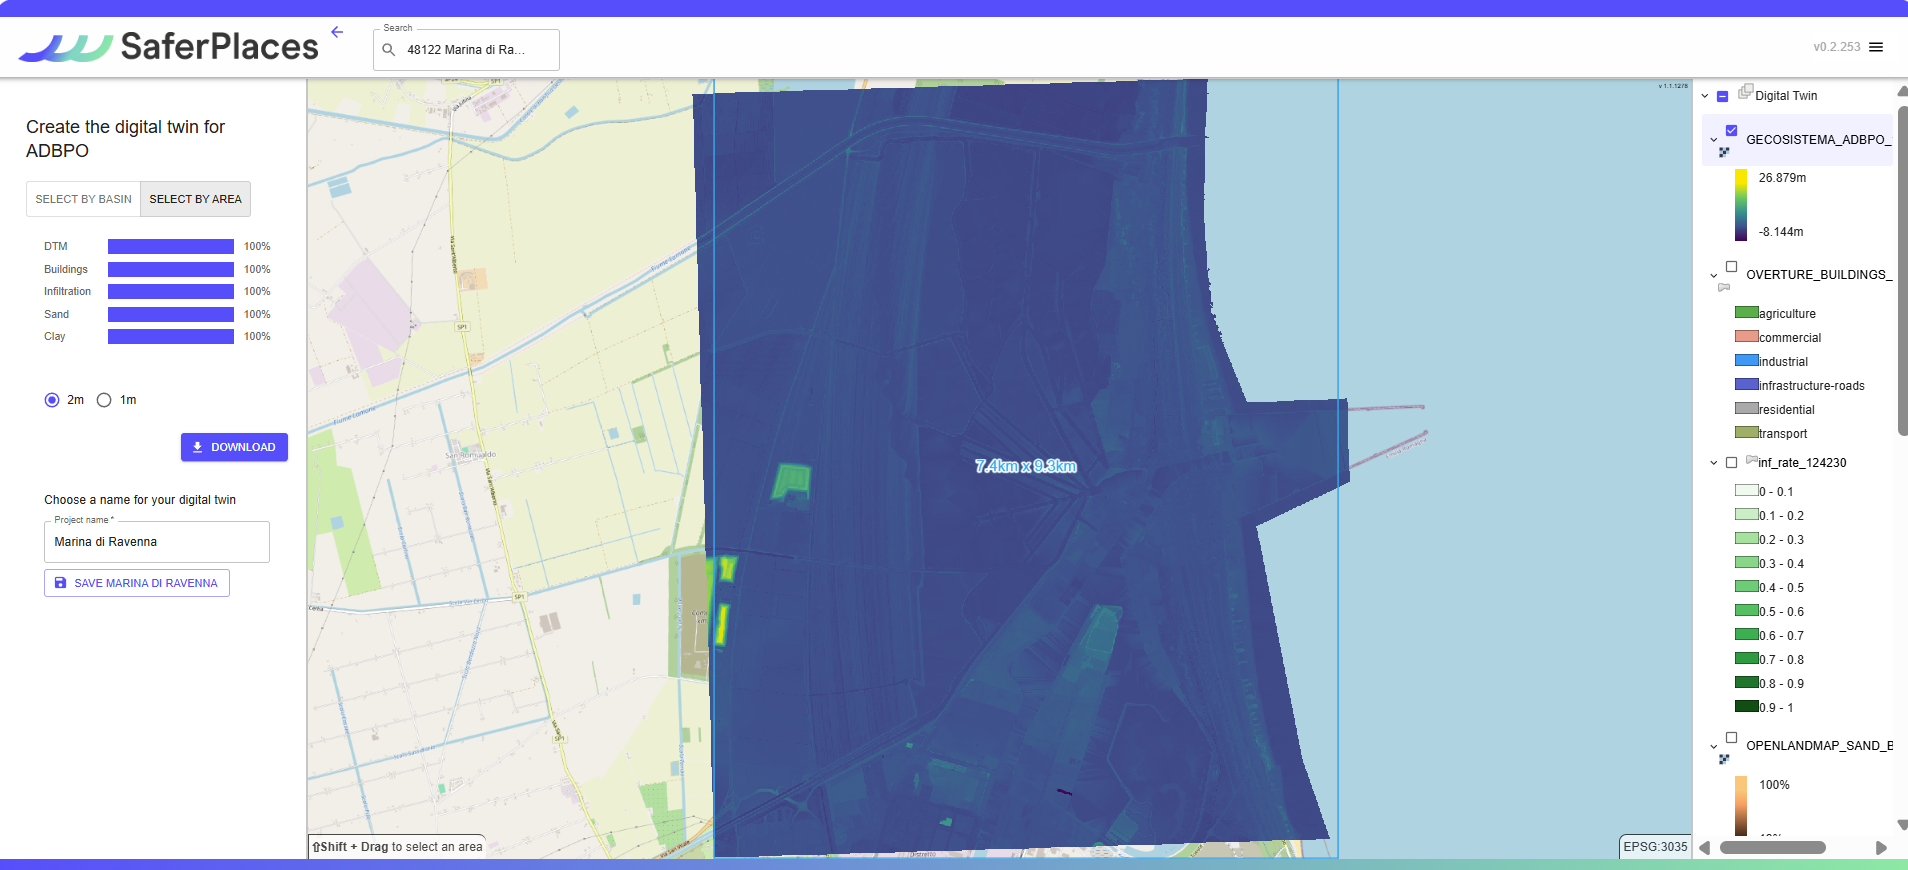Click the Project name input field

157,542
